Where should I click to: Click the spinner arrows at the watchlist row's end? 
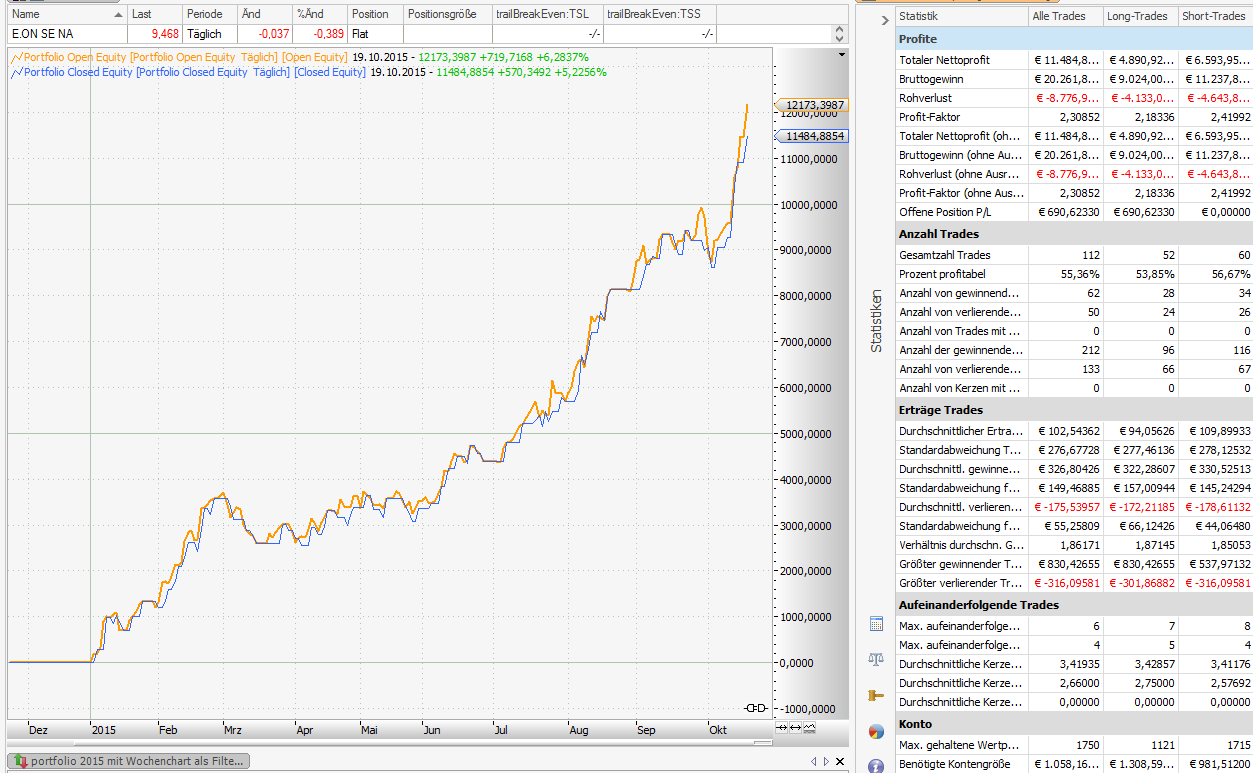(839, 34)
